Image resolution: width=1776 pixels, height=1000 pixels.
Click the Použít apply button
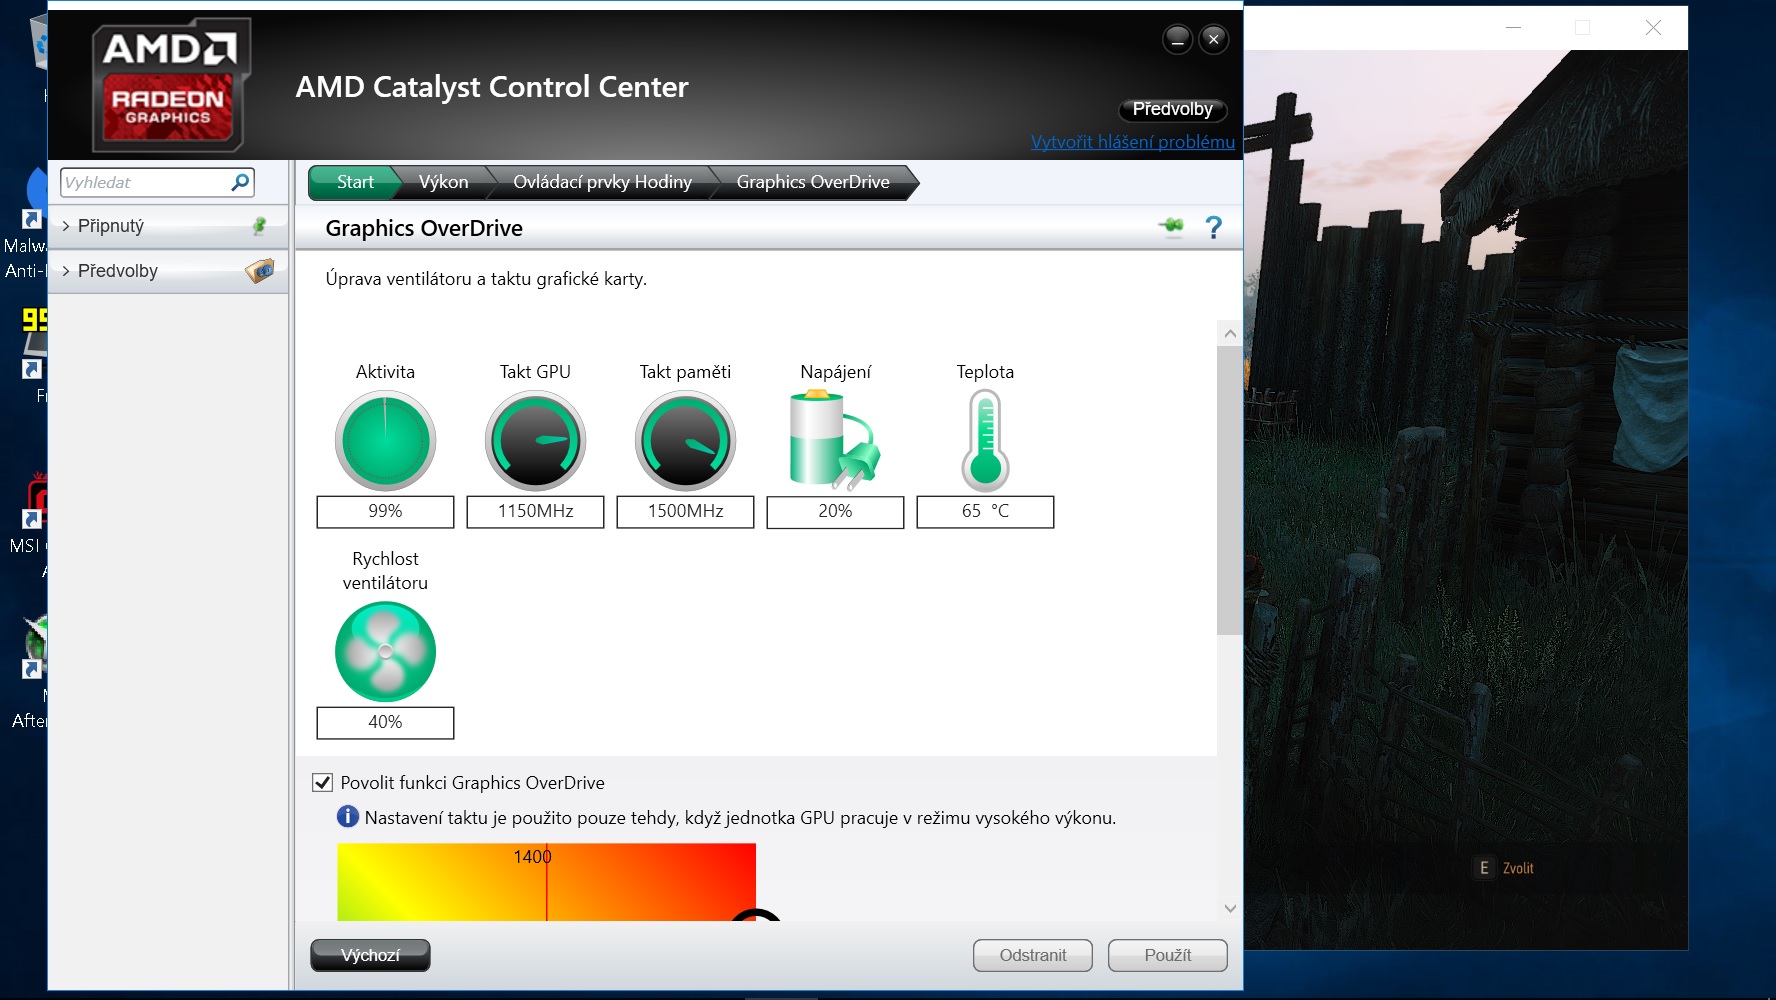pos(1168,955)
